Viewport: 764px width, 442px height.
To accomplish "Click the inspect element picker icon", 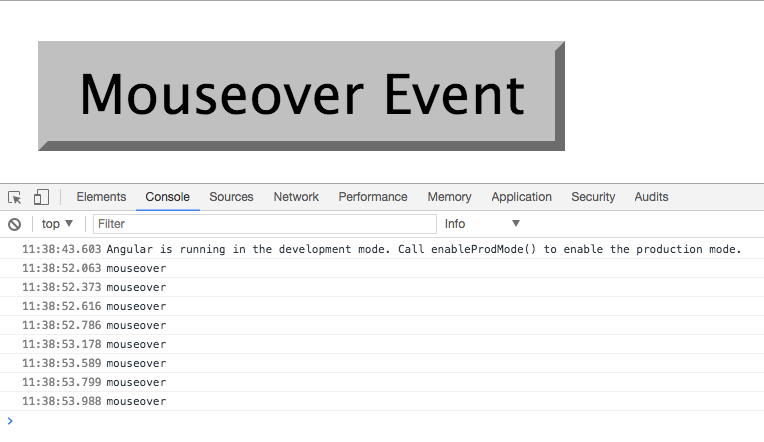I will [x=15, y=197].
